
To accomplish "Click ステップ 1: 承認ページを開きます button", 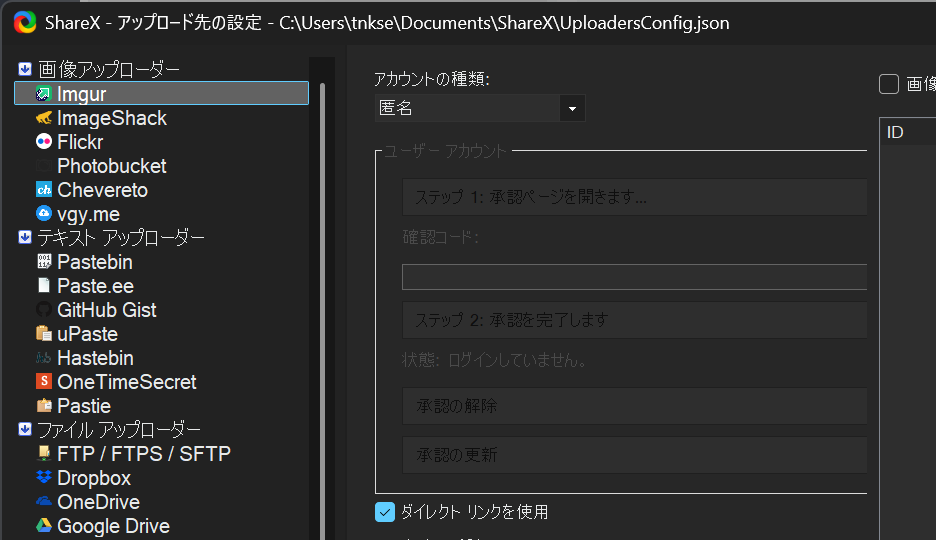I will pyautogui.click(x=634, y=197).
